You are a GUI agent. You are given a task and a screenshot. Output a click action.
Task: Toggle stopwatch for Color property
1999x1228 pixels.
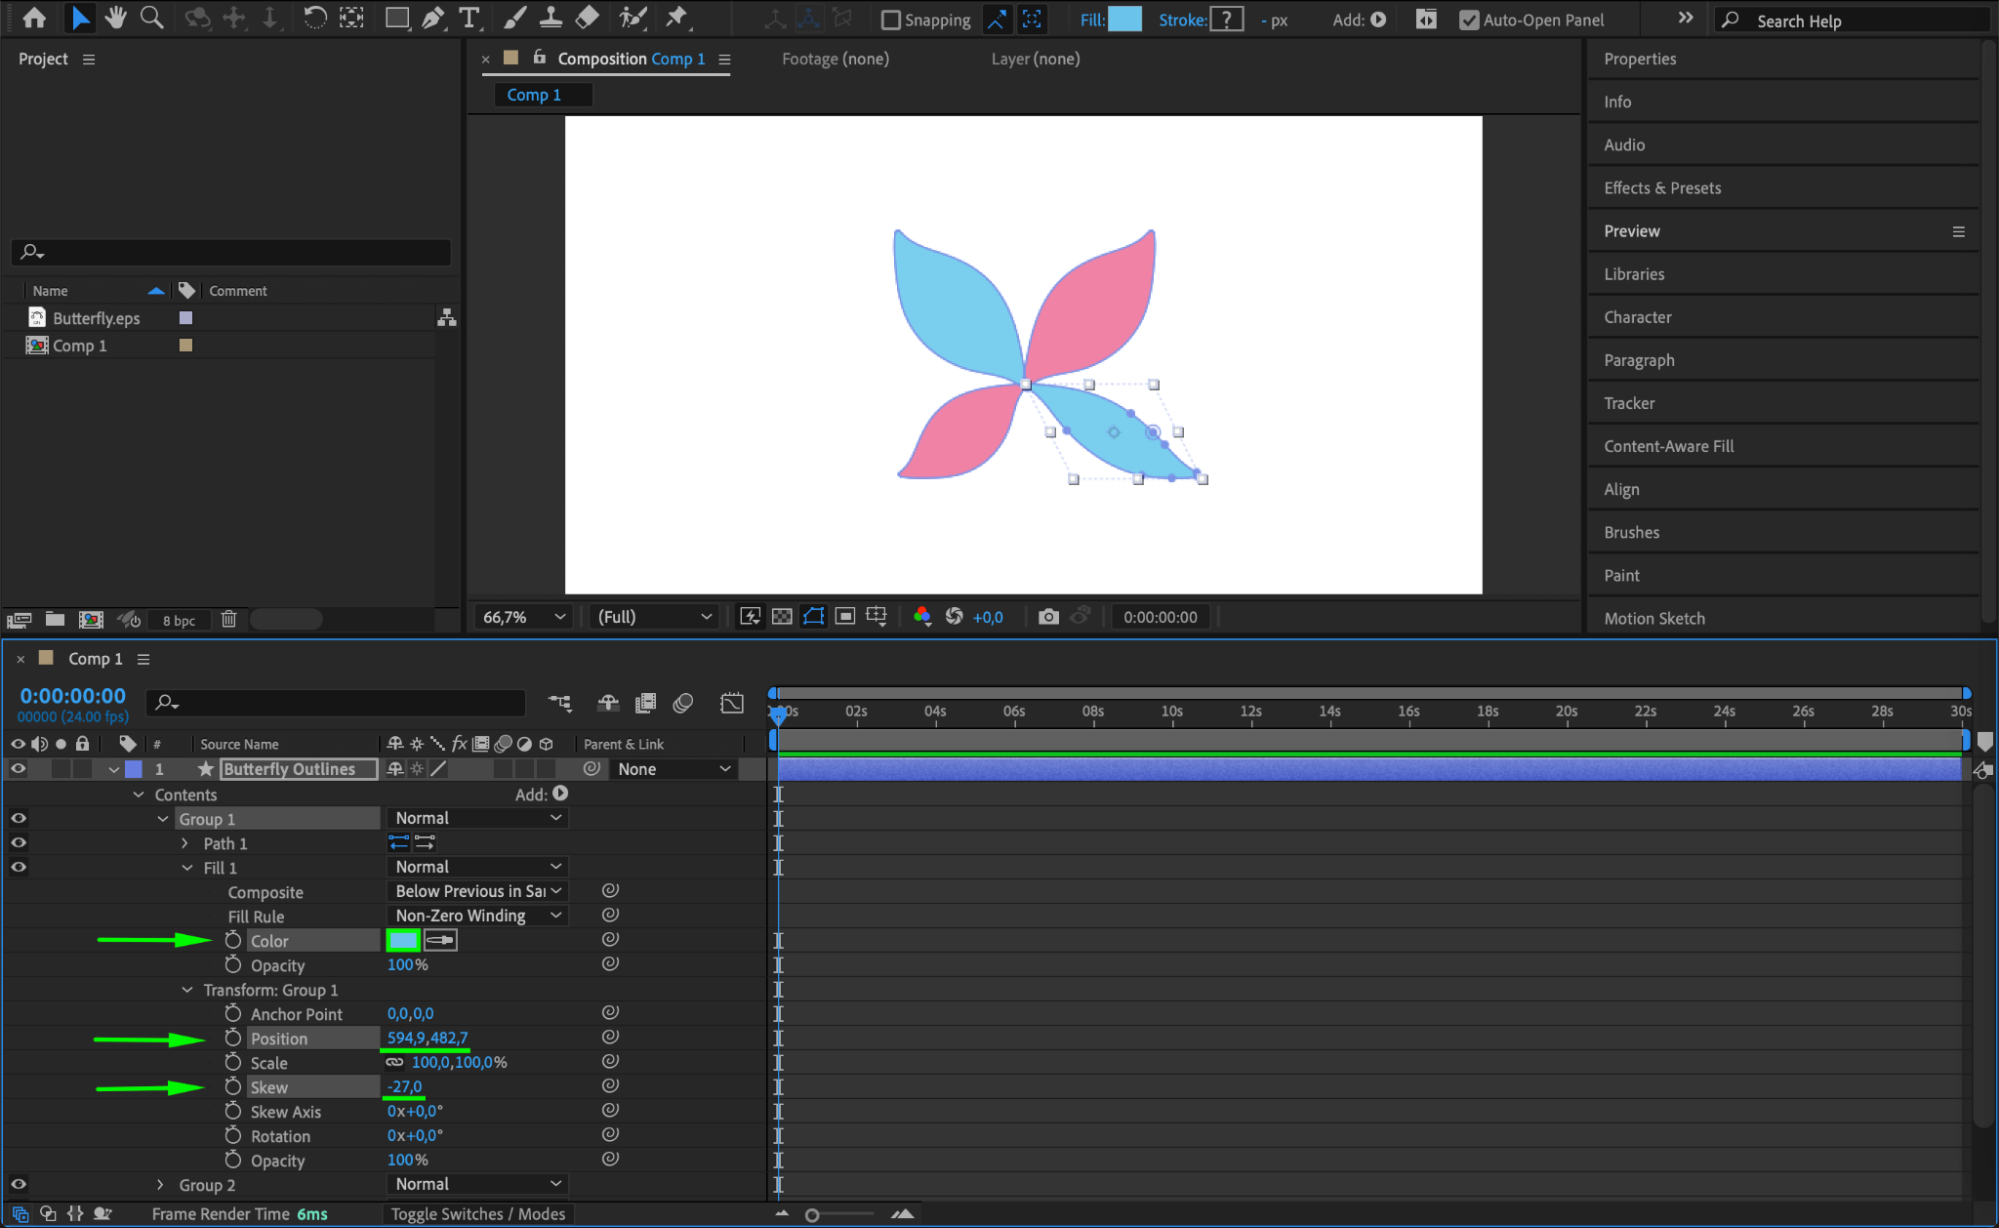[233, 940]
